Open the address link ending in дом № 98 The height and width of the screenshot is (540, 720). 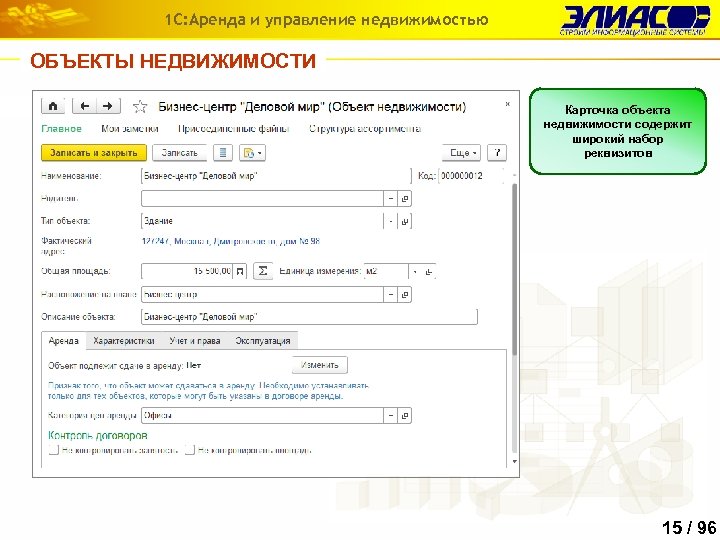231,241
